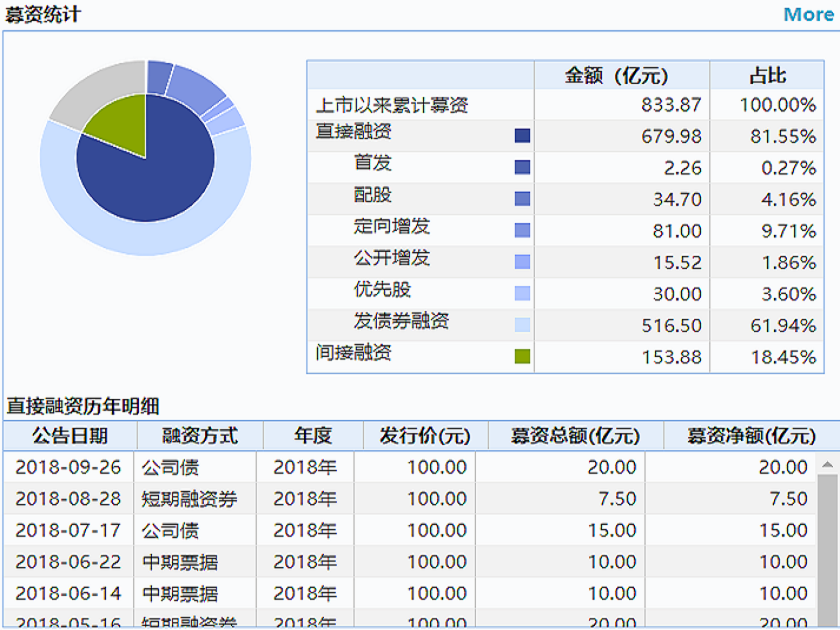Click the 年度 column header
This screenshot has width=840, height=630.
click(313, 436)
